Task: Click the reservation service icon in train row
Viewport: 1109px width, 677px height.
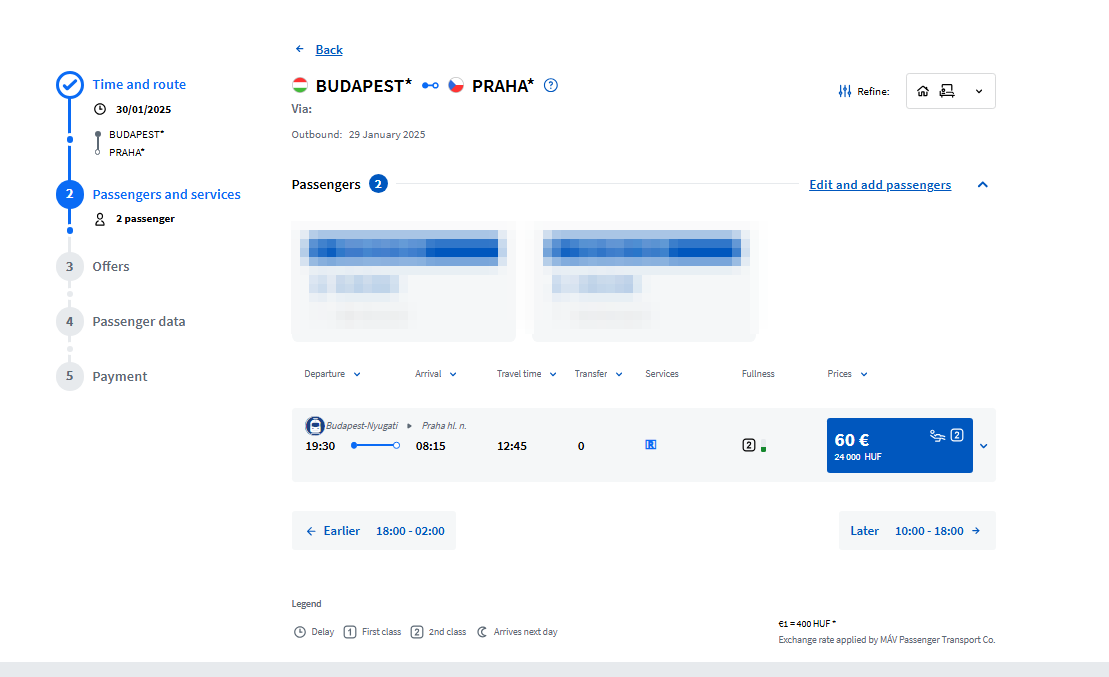Action: click(651, 445)
